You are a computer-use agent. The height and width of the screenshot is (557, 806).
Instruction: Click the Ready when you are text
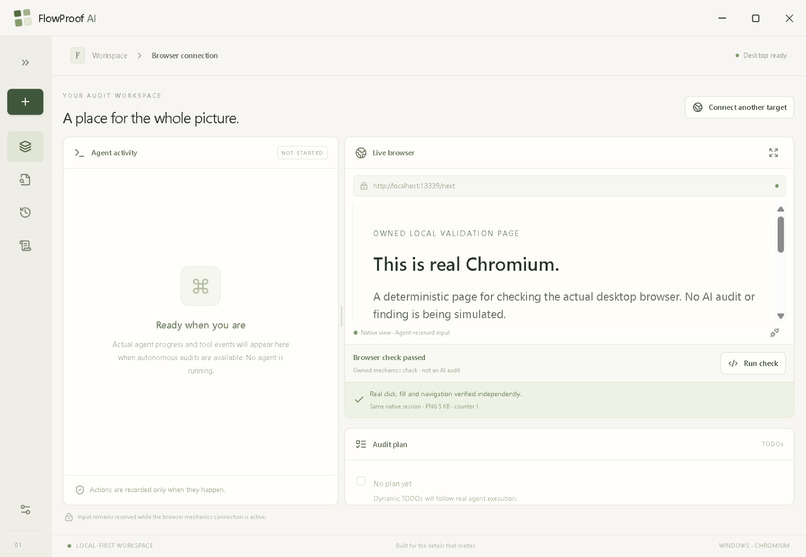[200, 325]
